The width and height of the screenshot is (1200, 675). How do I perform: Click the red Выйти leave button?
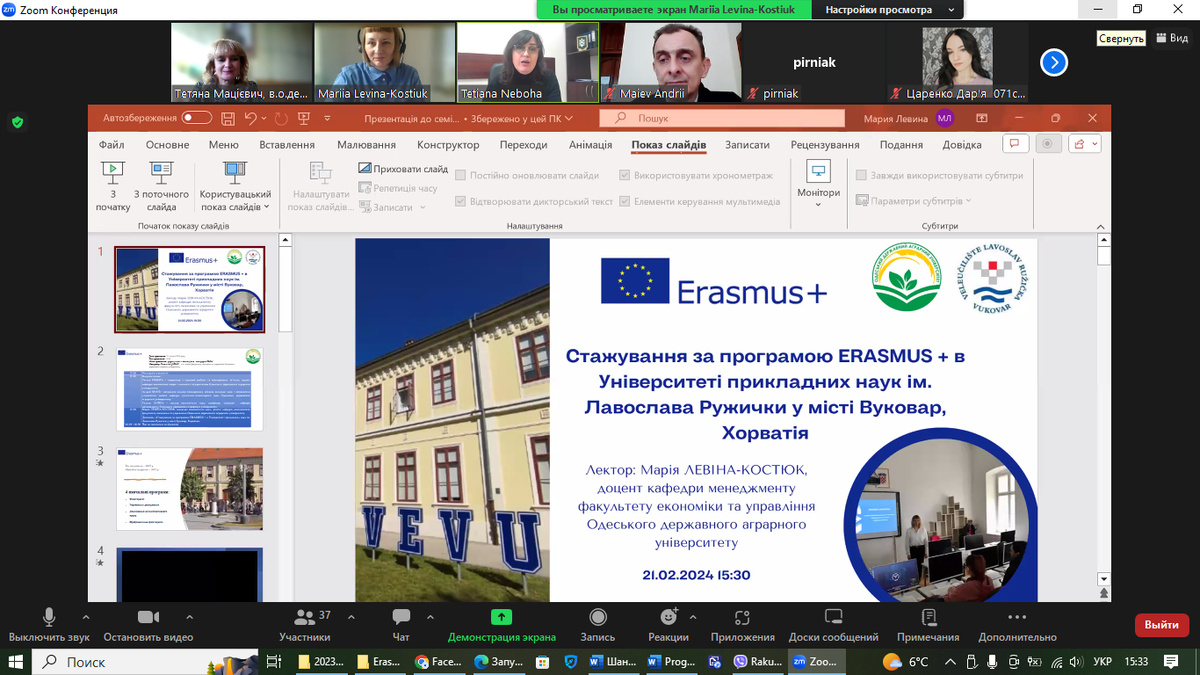[1161, 625]
